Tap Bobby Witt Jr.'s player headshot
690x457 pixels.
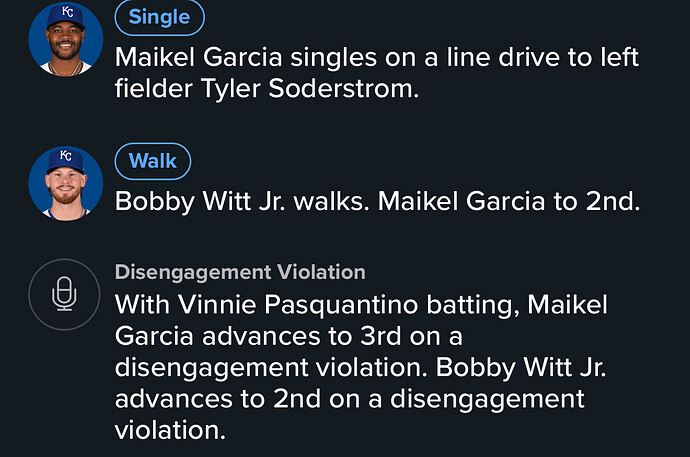click(x=66, y=183)
